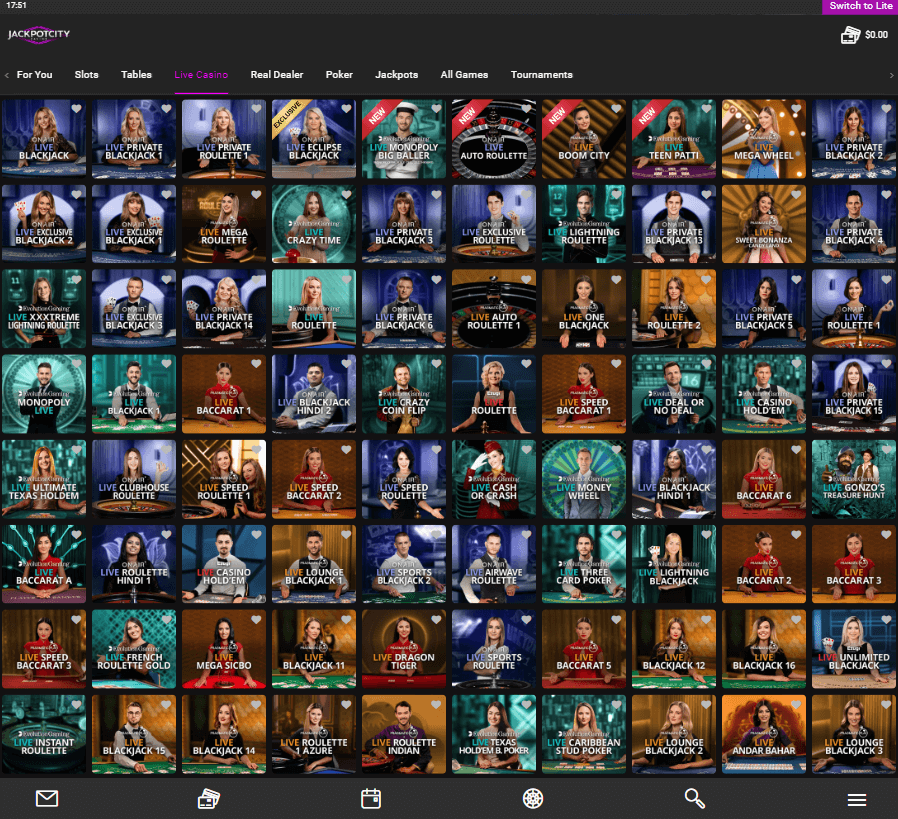
Task: Open the Slots tab
Action: click(86, 75)
